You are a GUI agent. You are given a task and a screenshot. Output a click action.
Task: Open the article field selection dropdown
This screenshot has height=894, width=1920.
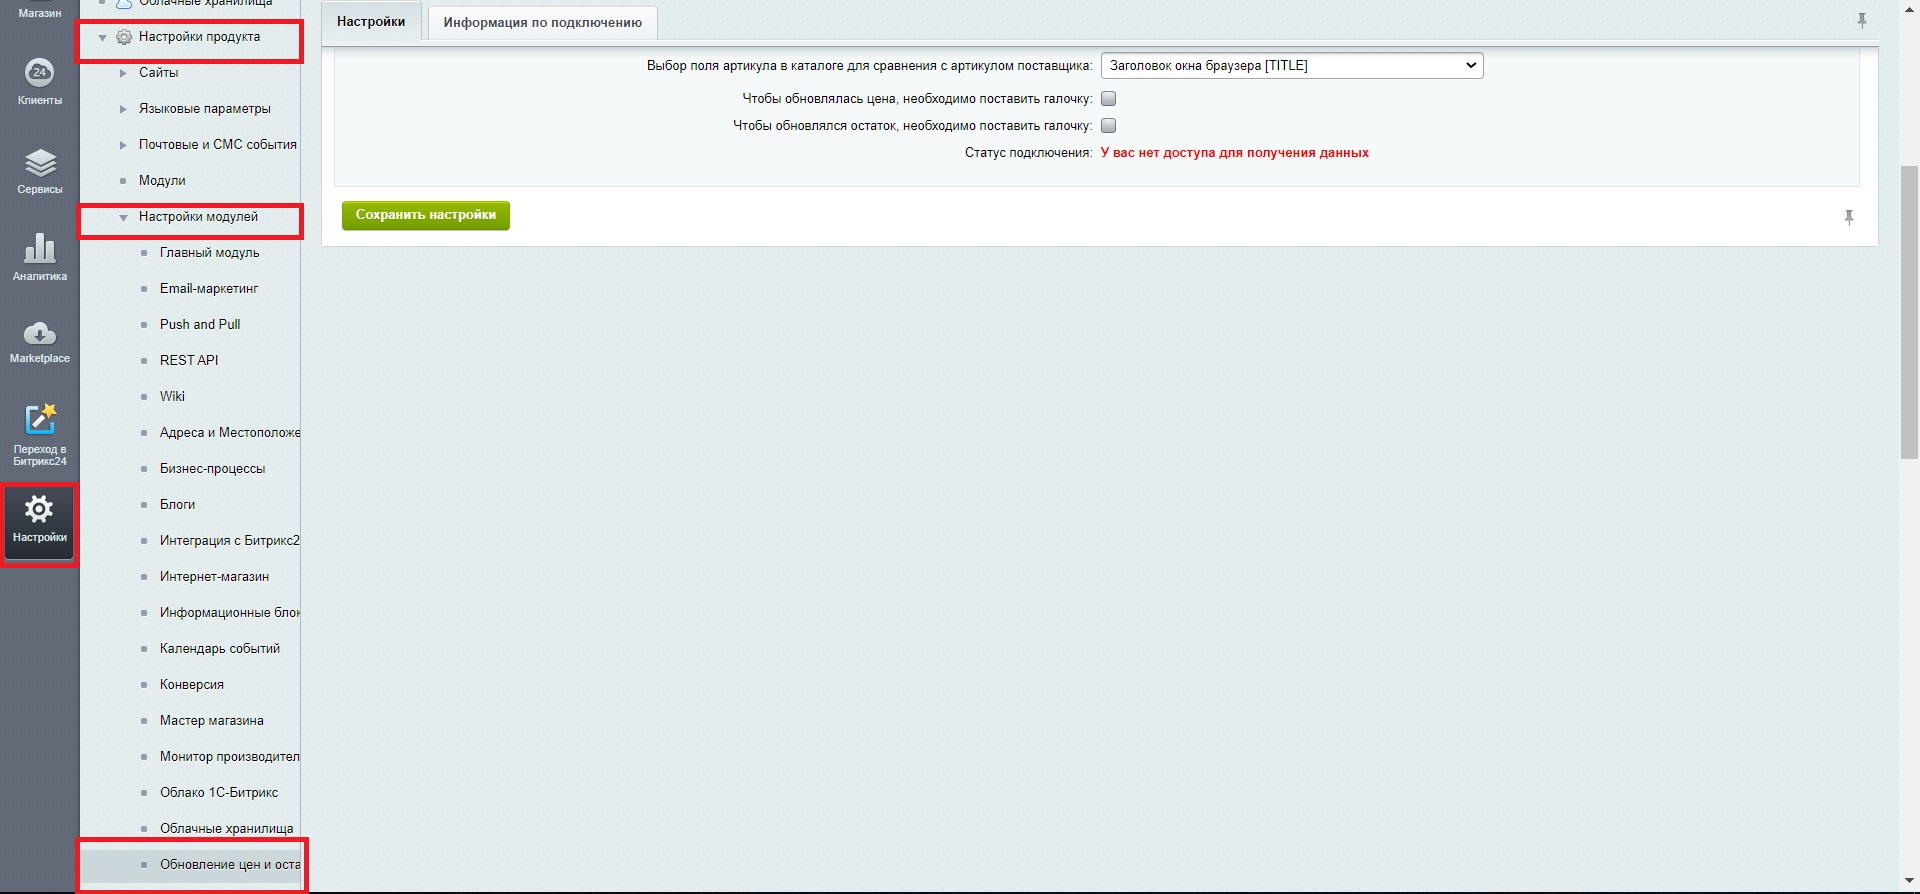pyautogui.click(x=1291, y=65)
